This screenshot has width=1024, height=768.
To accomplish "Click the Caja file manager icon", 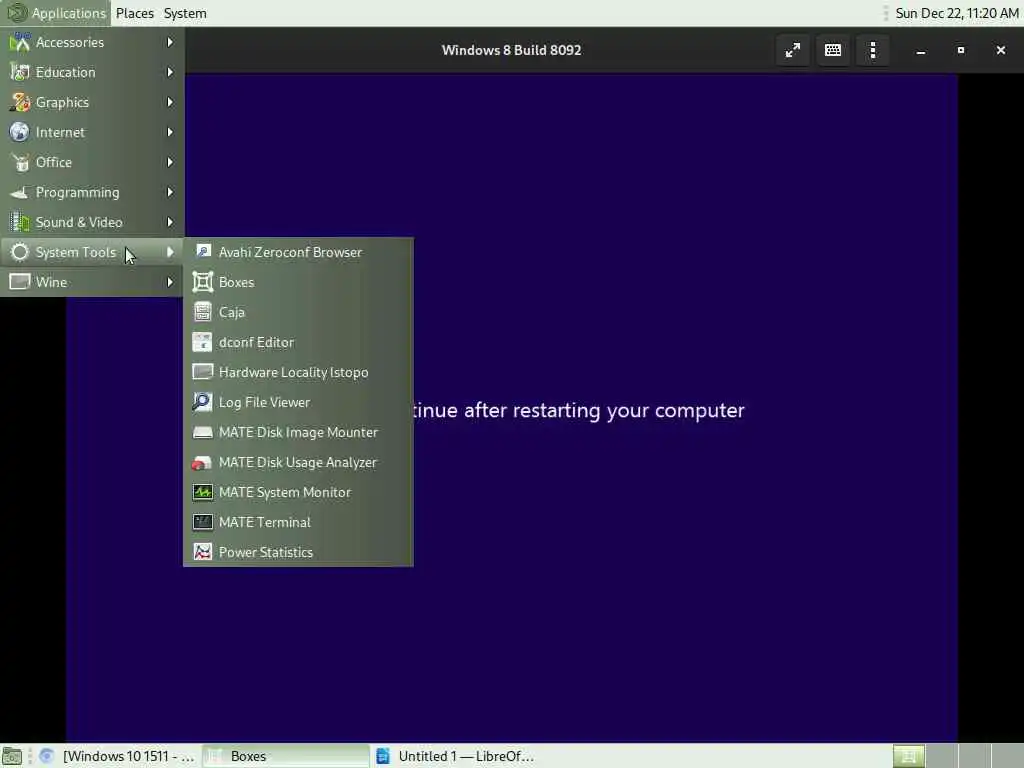I will 202,313.
